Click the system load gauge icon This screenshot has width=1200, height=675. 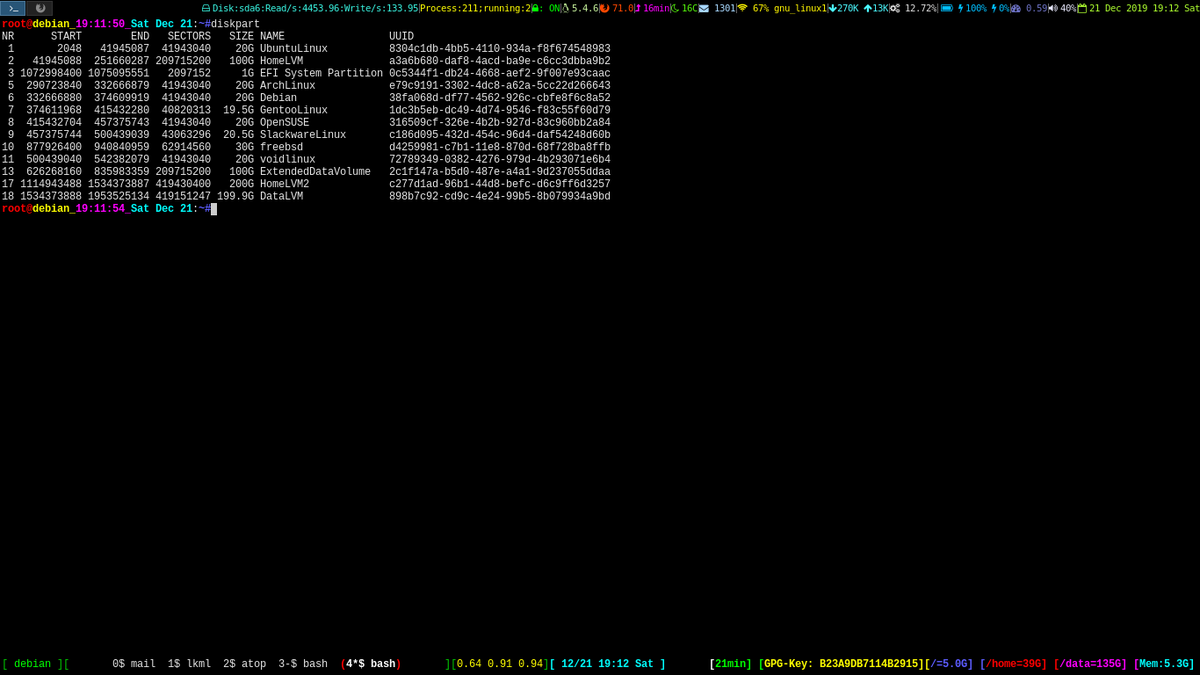tap(1016, 8)
